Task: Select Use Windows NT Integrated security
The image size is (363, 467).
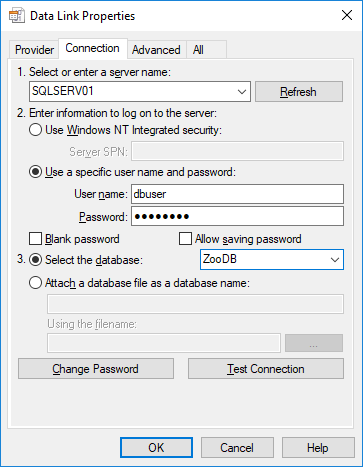Action: click(35, 130)
